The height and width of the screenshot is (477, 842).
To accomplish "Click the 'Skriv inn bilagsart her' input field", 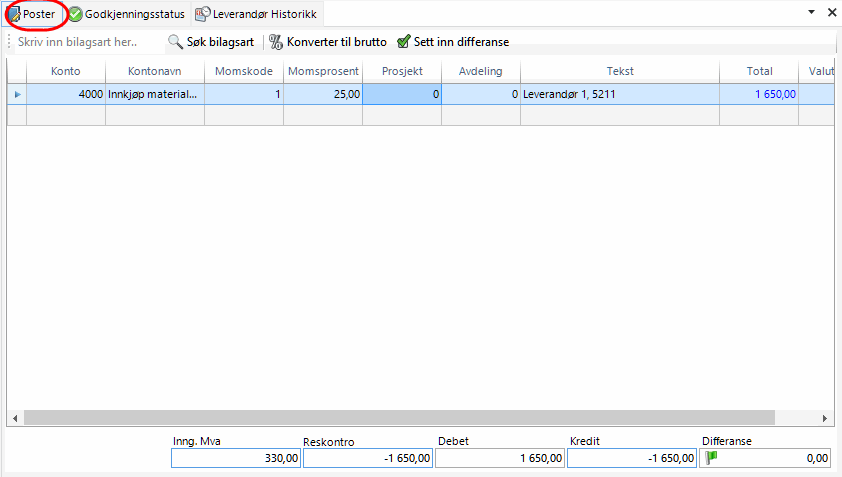I will coord(85,42).
